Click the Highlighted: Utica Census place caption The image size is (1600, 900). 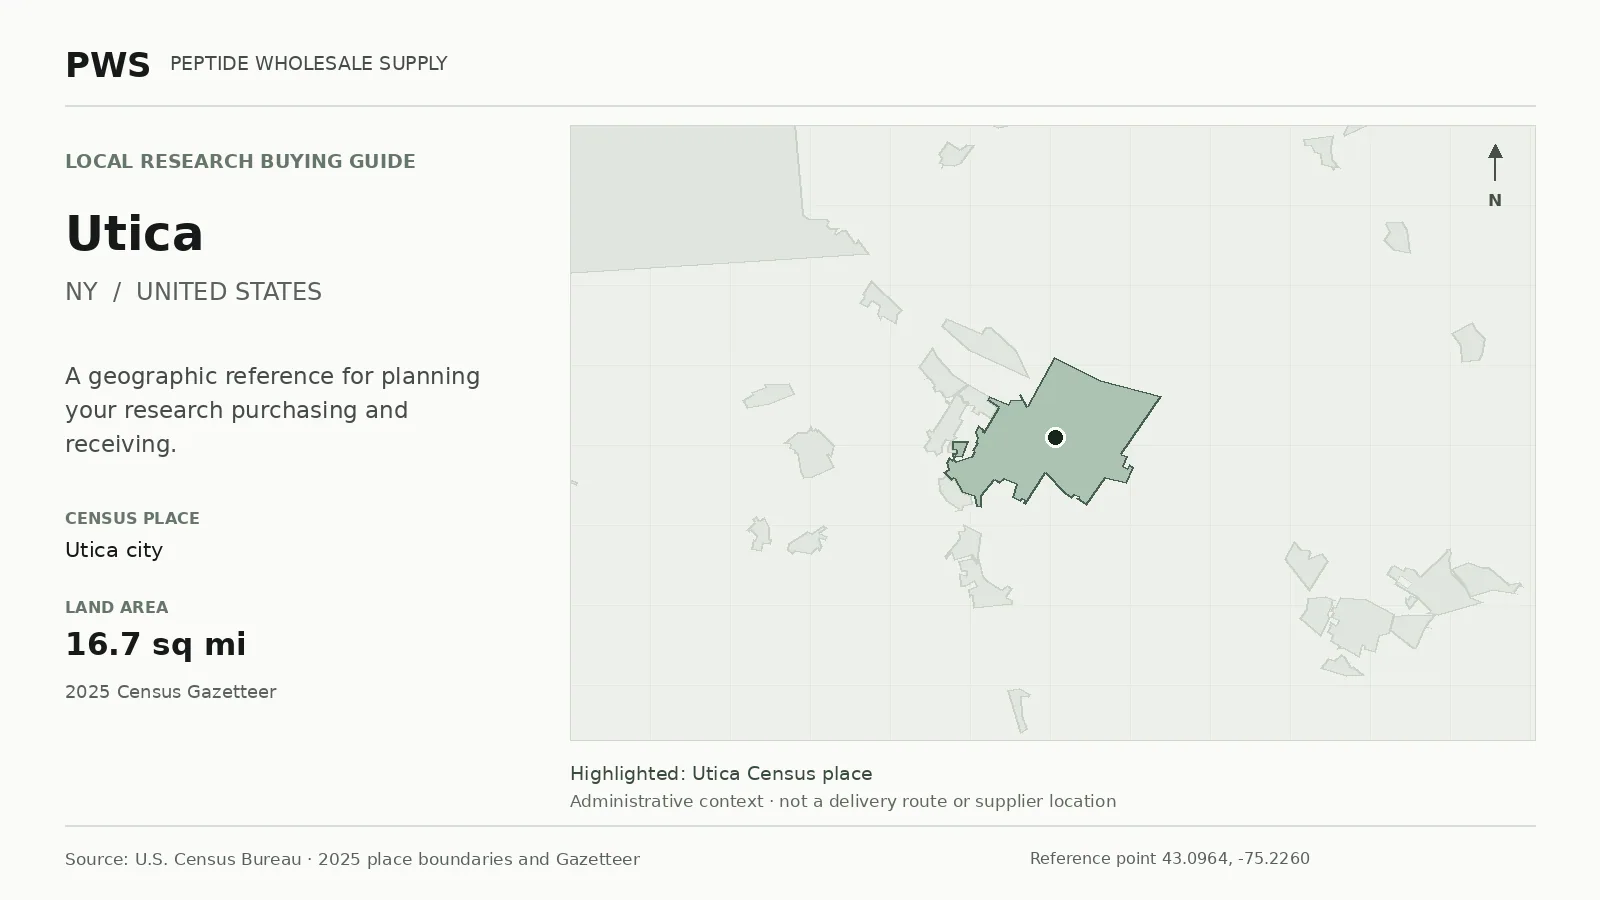[x=721, y=773]
